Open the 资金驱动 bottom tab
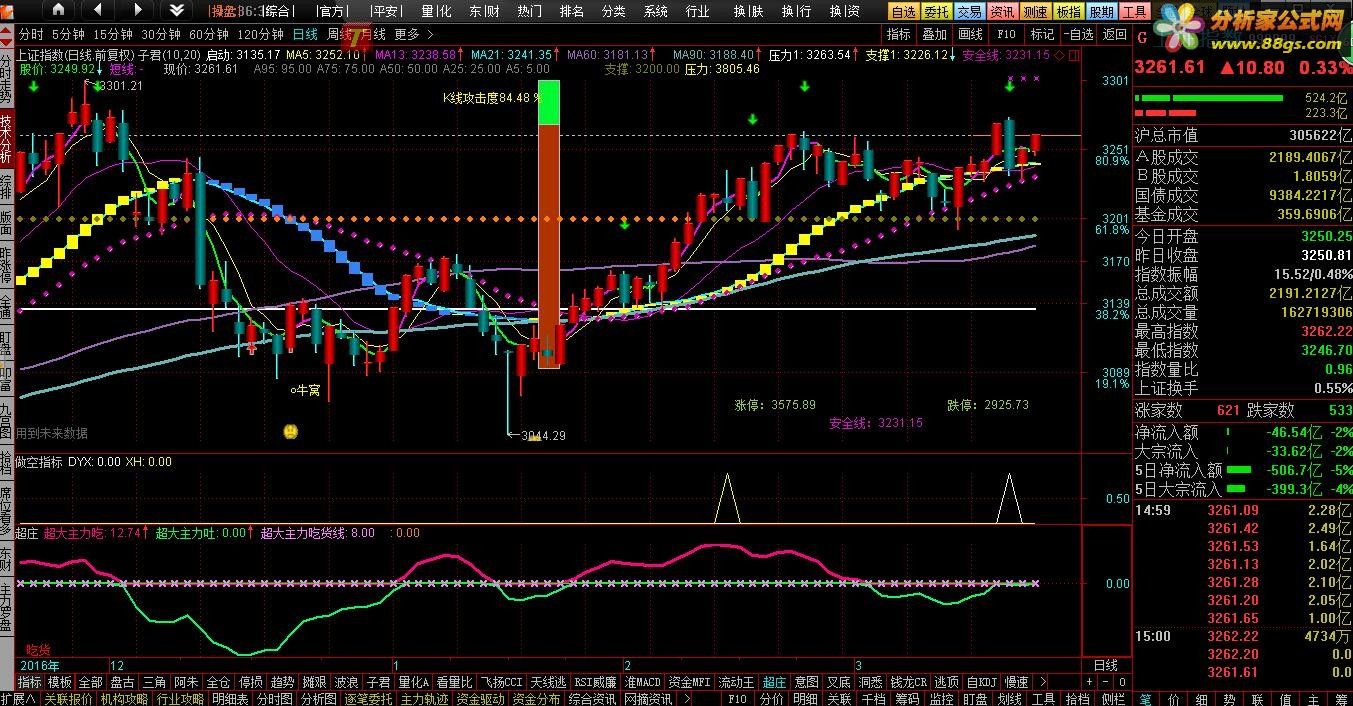 point(481,699)
